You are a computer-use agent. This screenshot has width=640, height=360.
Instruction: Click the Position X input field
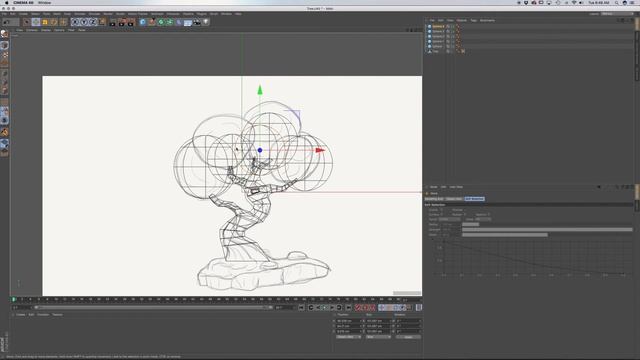[349, 321]
